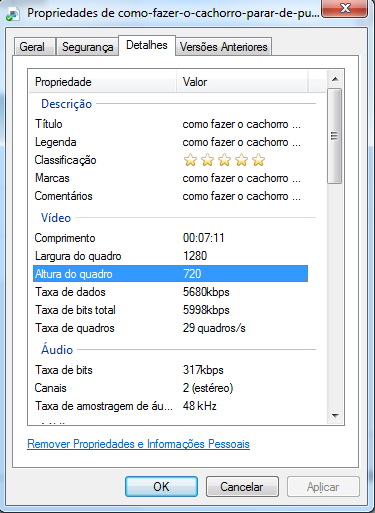Click the vertical scrollbar thumb
The height and width of the screenshot is (513, 375).
pyautogui.click(x=334, y=136)
